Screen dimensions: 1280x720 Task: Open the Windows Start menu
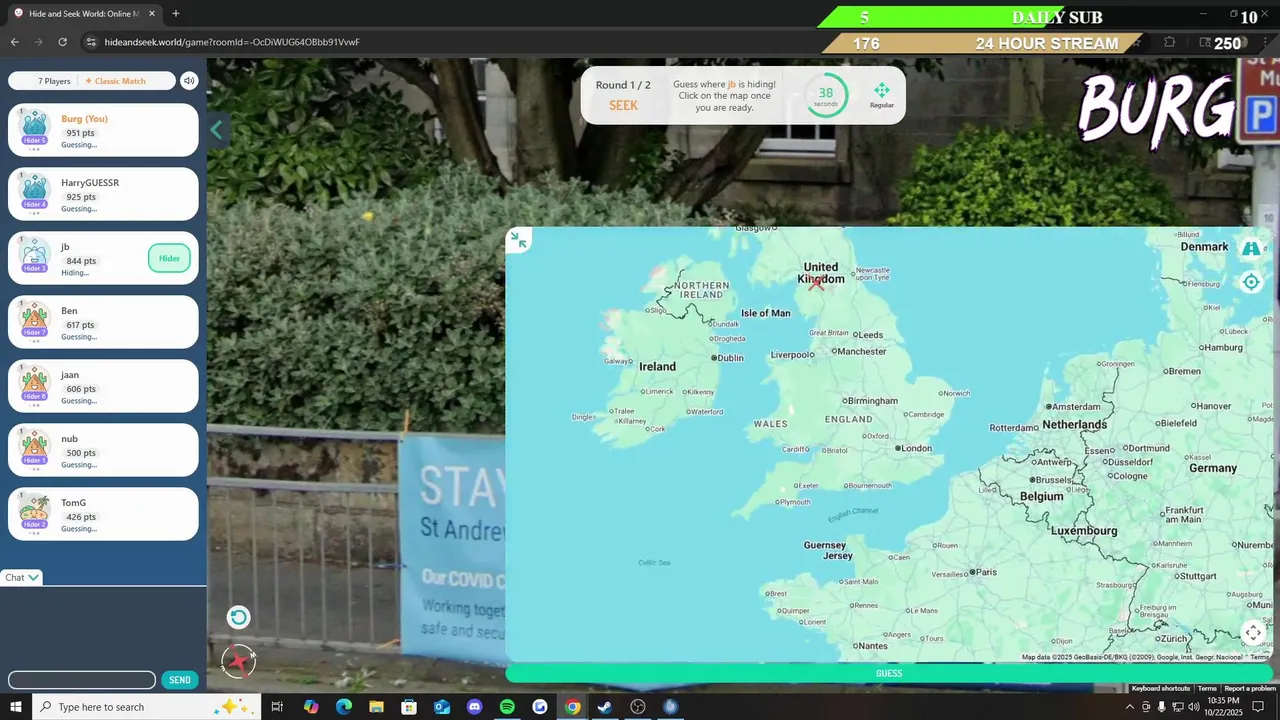pyautogui.click(x=15, y=707)
